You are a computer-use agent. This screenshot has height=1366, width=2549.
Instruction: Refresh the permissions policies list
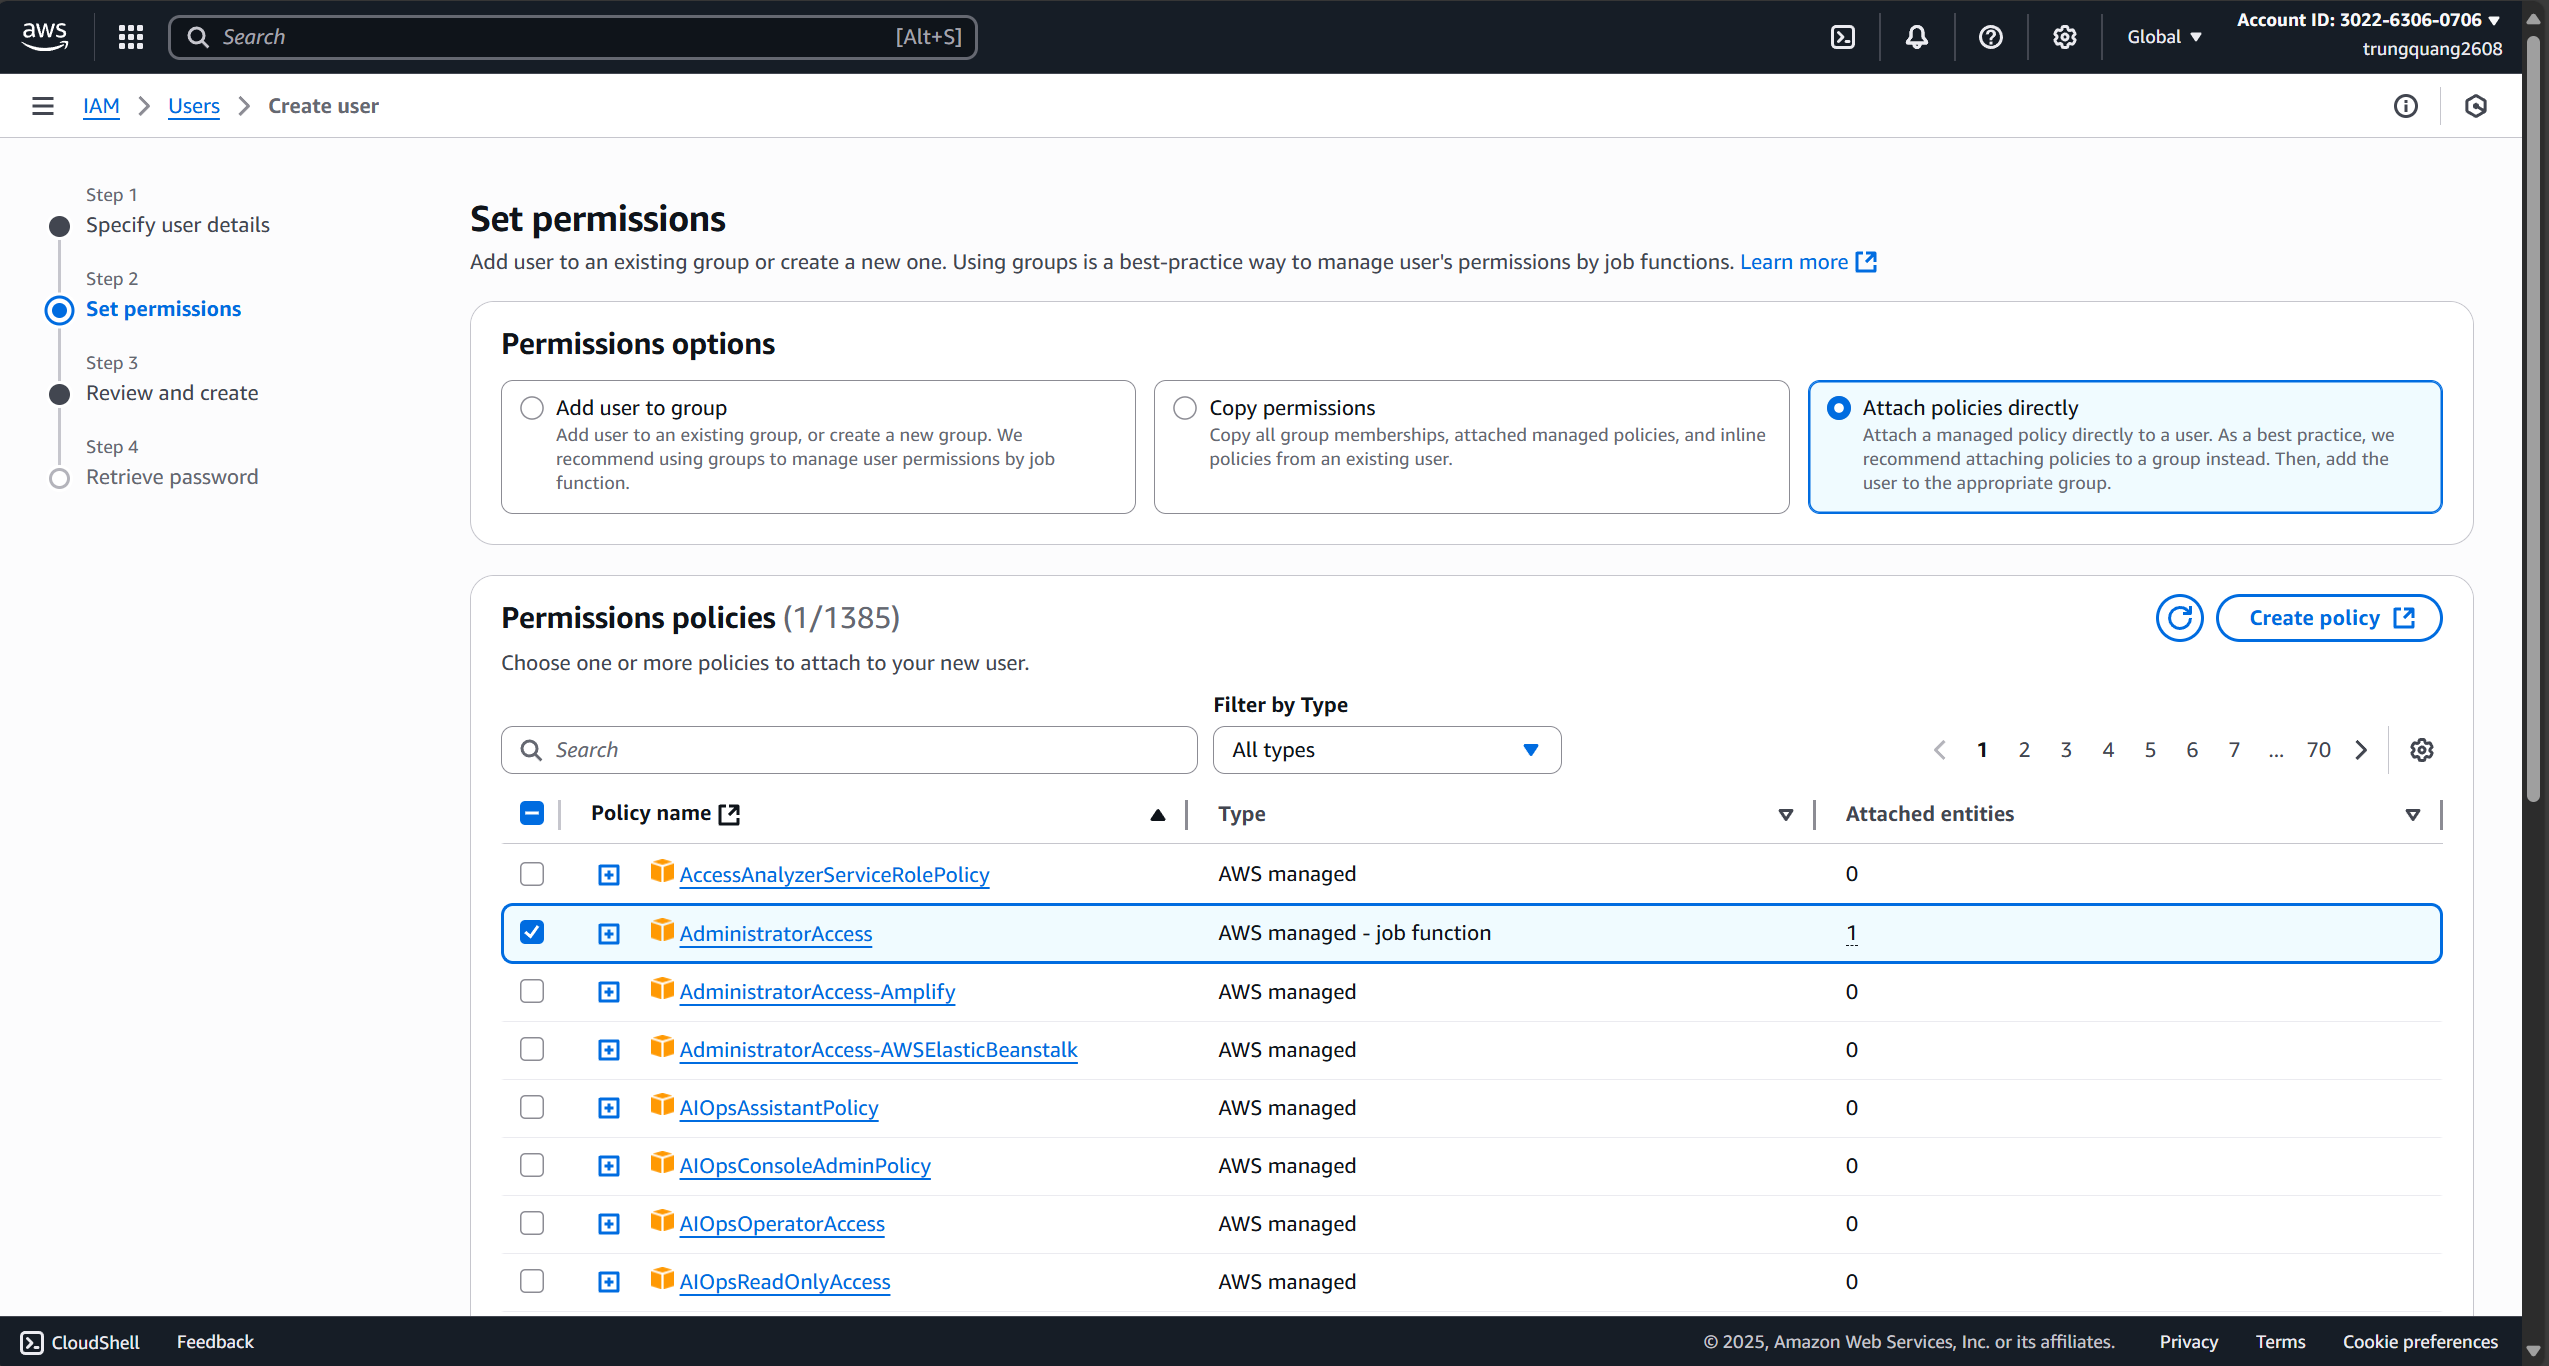(x=2179, y=618)
